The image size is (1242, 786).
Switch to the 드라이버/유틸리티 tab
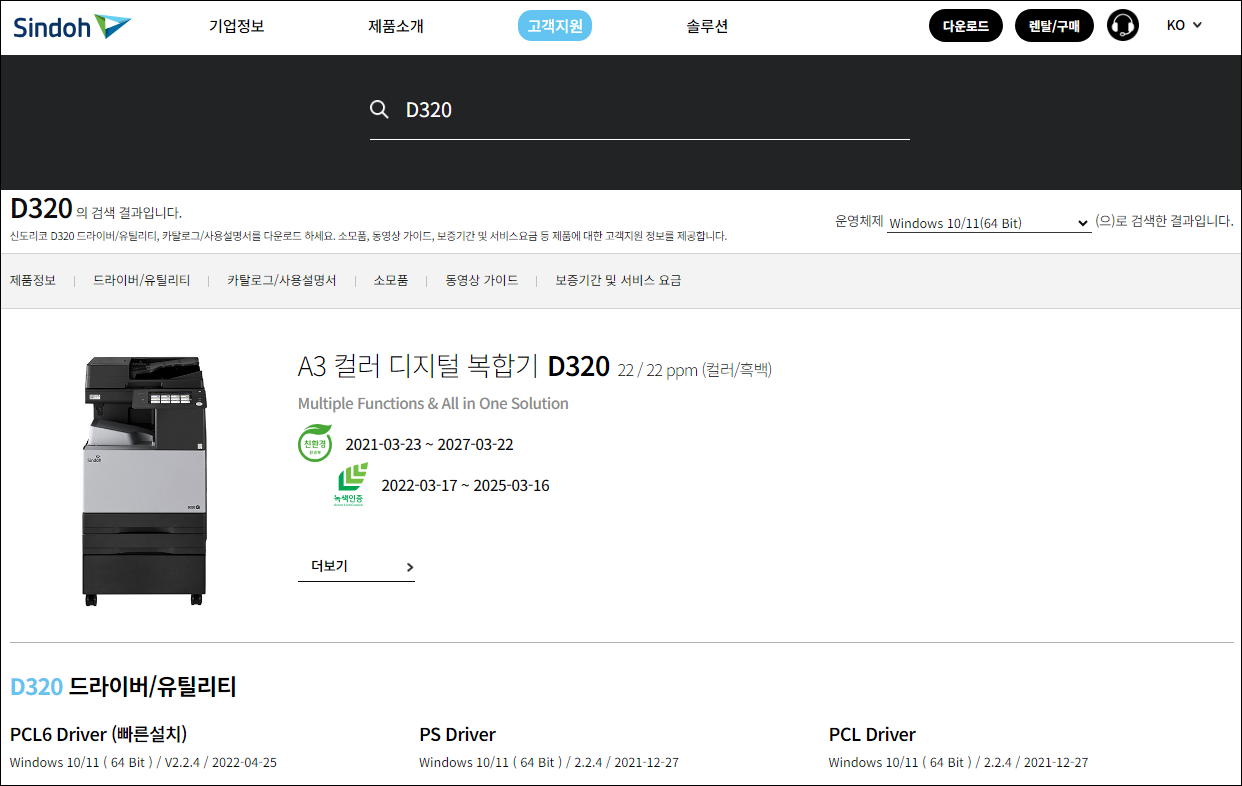pos(141,280)
